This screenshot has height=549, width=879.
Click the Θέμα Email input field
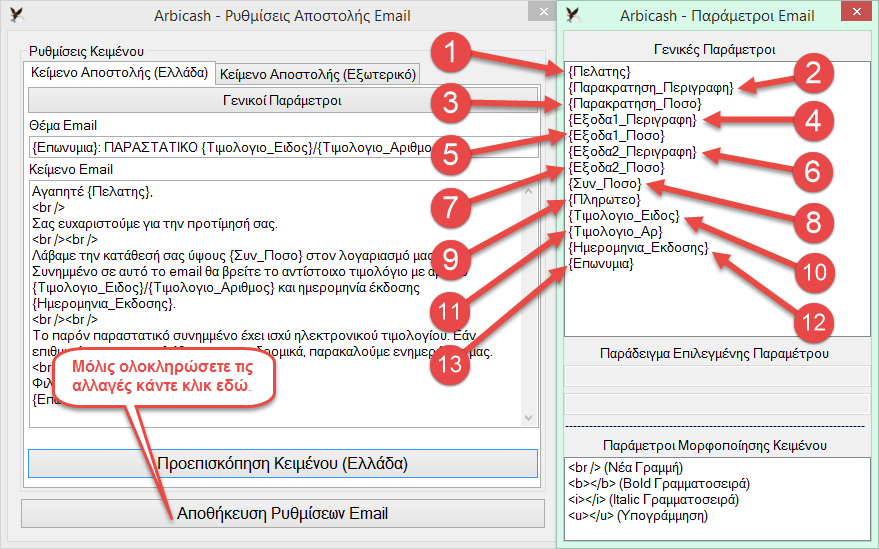pyautogui.click(x=283, y=147)
